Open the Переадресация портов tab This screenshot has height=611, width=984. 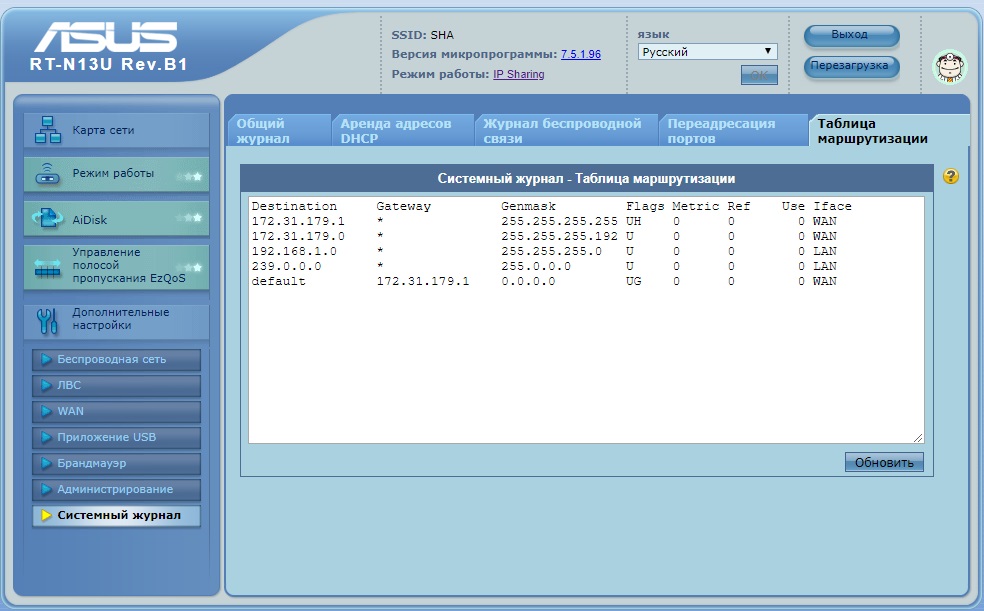[733, 130]
